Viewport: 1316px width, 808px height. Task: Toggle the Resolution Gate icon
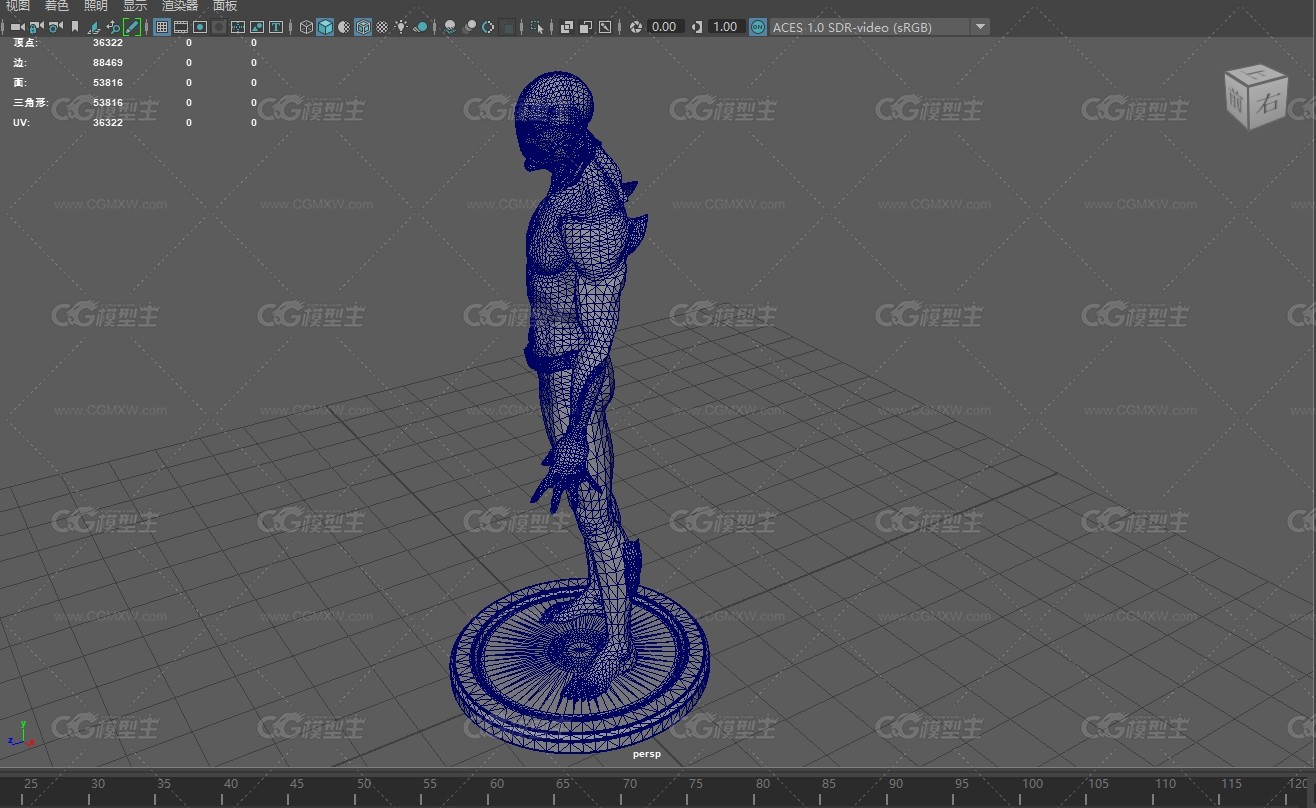click(x=200, y=27)
